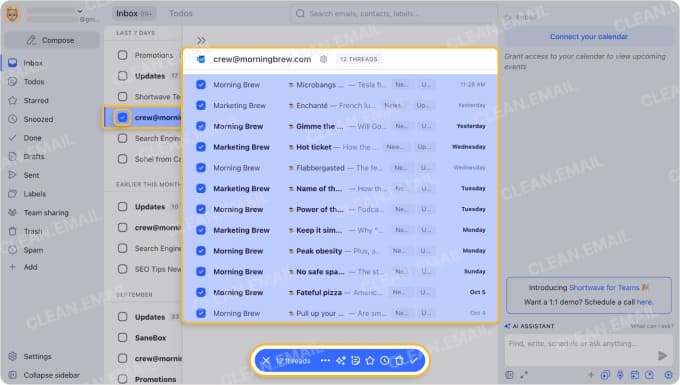Viewport: 680px width, 385px height.
Task: Open the Inbox folder in sidebar
Action: [33, 63]
